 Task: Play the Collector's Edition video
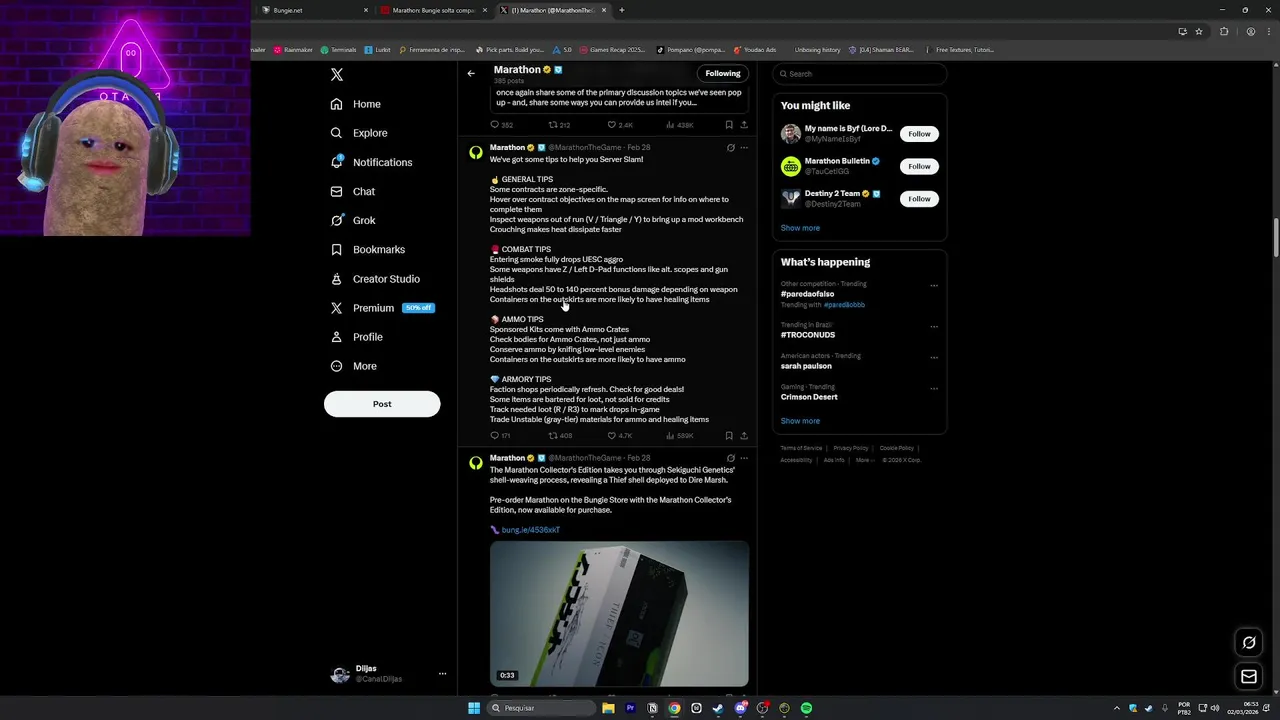619,613
